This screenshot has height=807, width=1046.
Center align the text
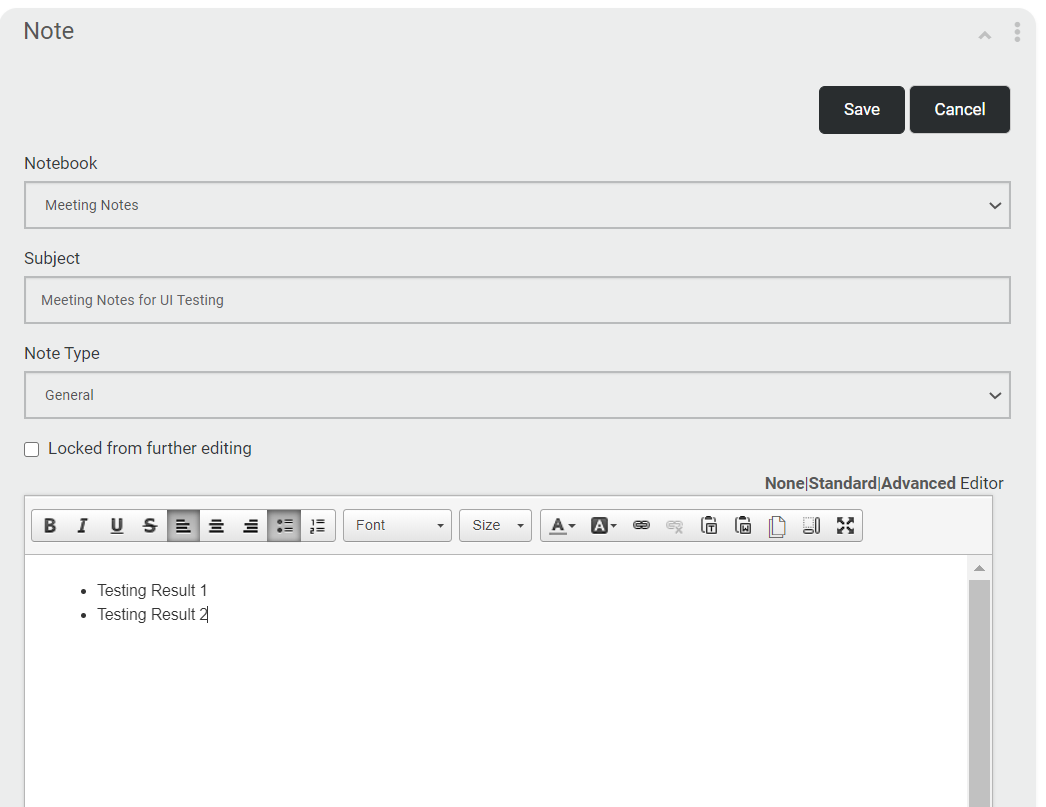[x=216, y=526]
